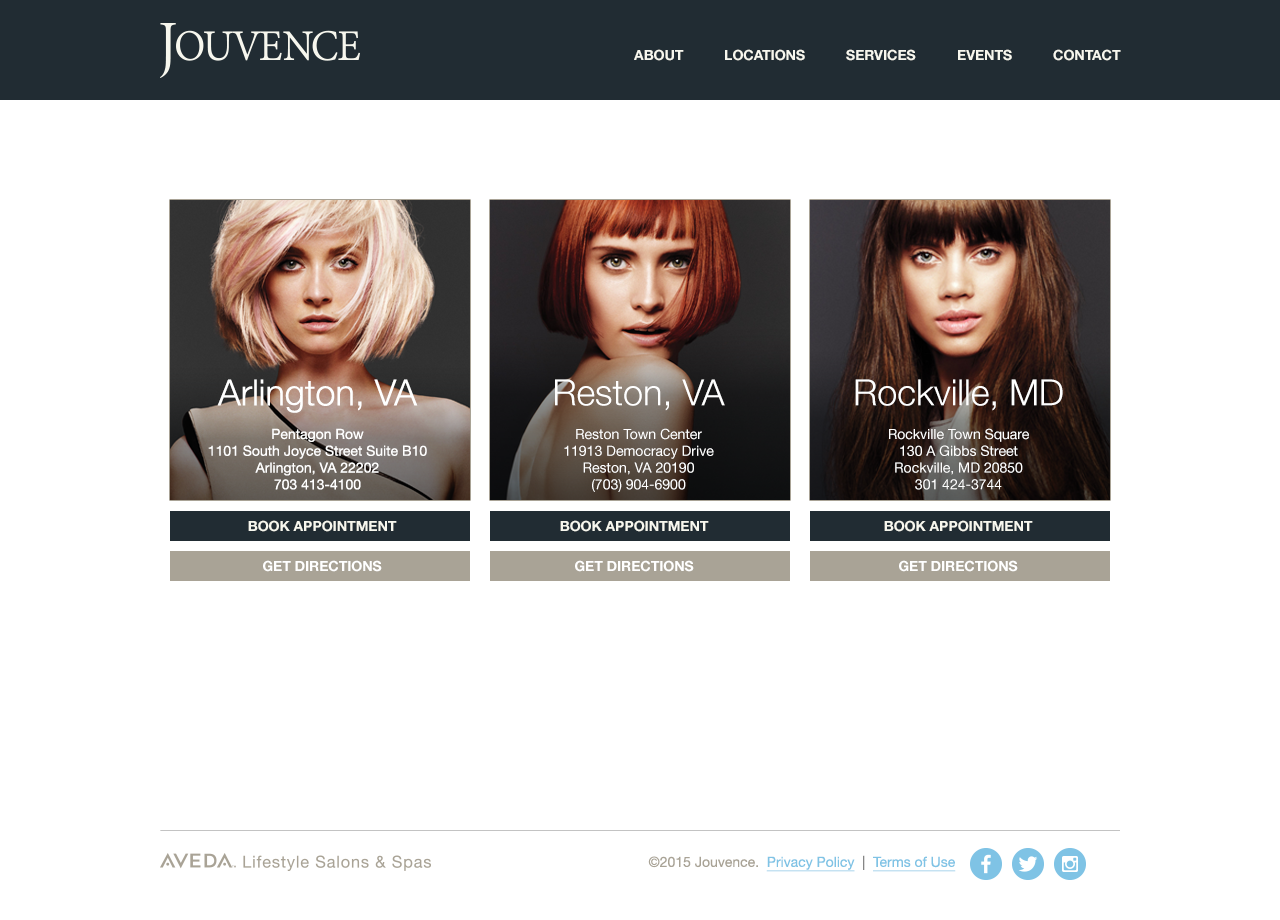Click the Pentagon Row text
The image size is (1280, 920).
(317, 434)
